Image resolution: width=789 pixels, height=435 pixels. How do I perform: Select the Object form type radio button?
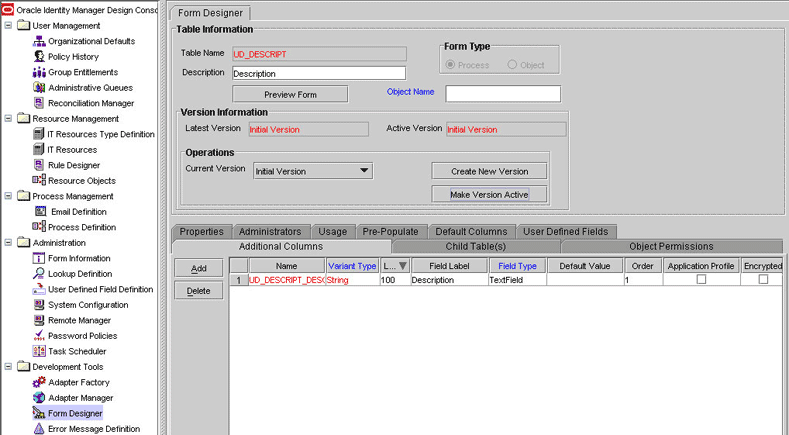[x=512, y=64]
